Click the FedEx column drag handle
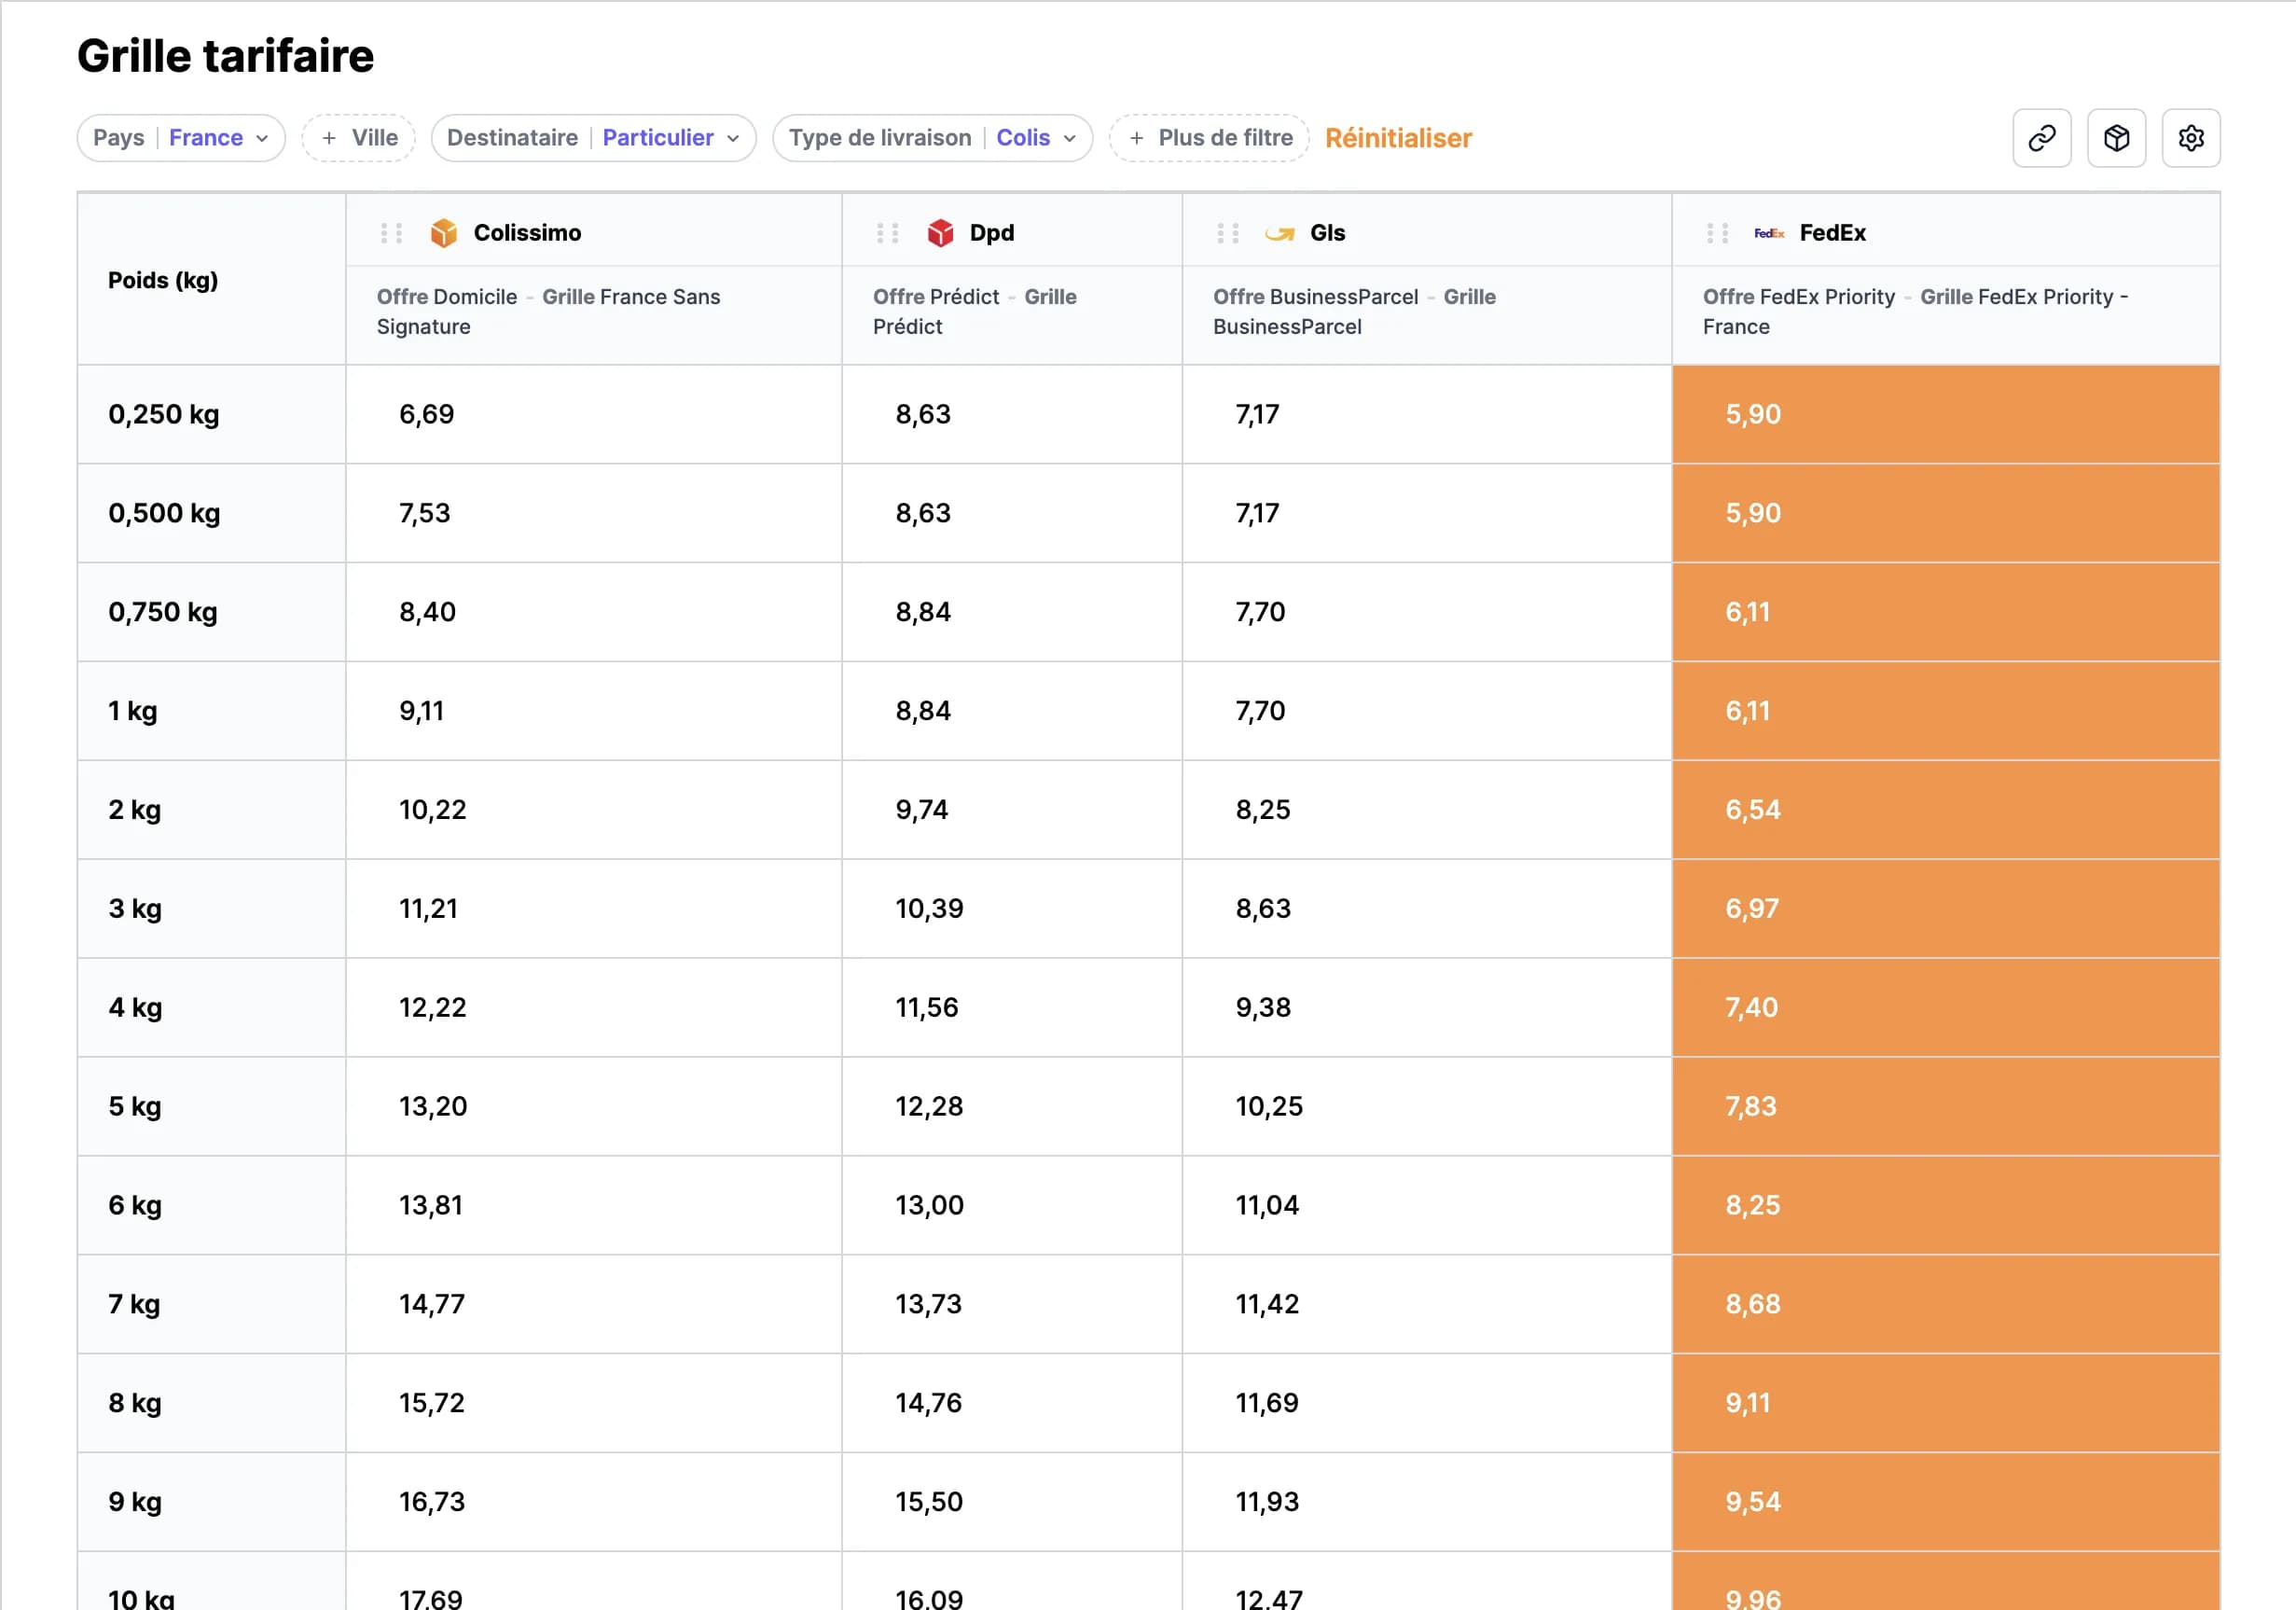Image resolution: width=2296 pixels, height=1610 pixels. click(1717, 233)
